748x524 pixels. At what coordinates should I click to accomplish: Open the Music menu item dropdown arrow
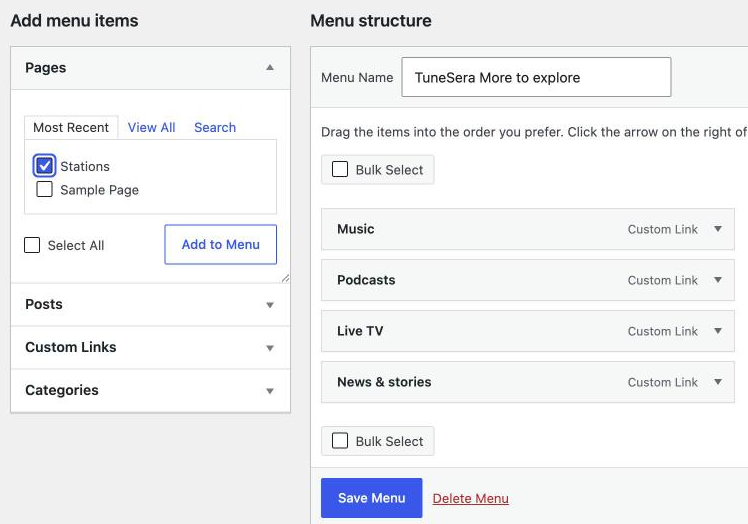[x=718, y=229]
